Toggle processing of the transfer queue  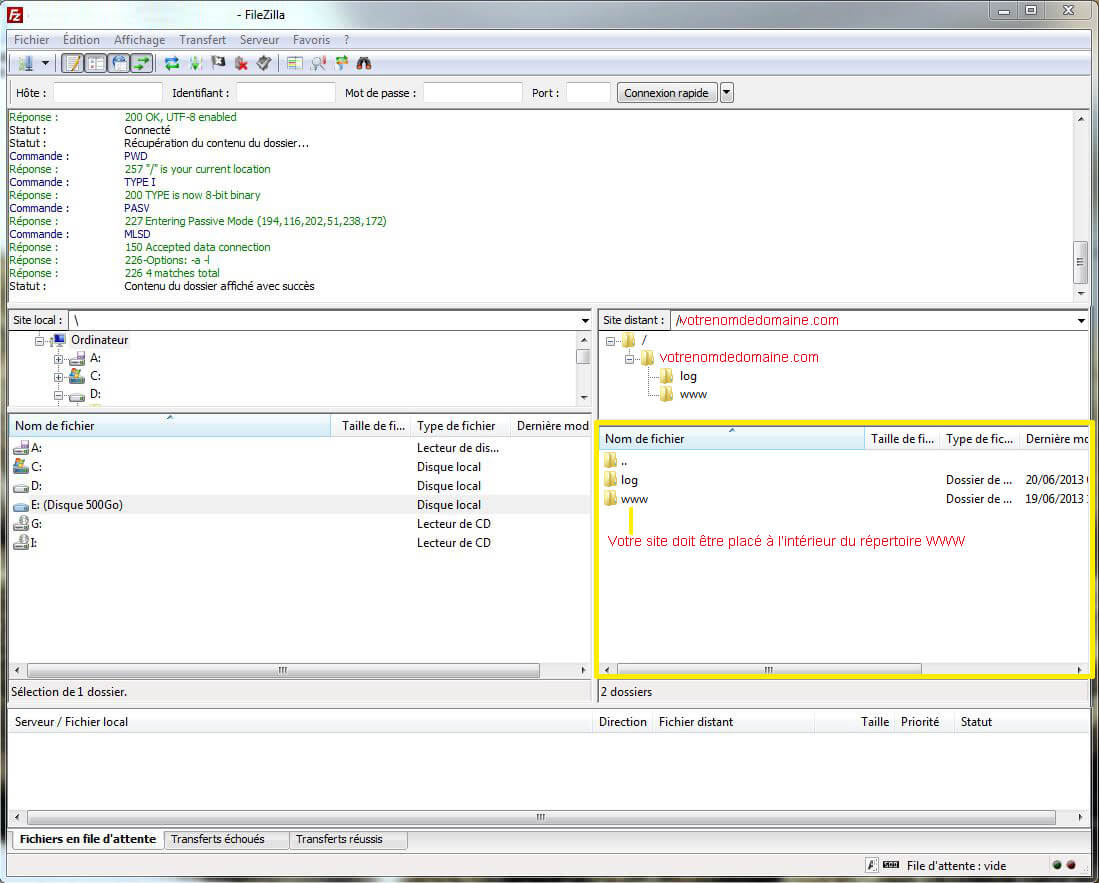[196, 64]
